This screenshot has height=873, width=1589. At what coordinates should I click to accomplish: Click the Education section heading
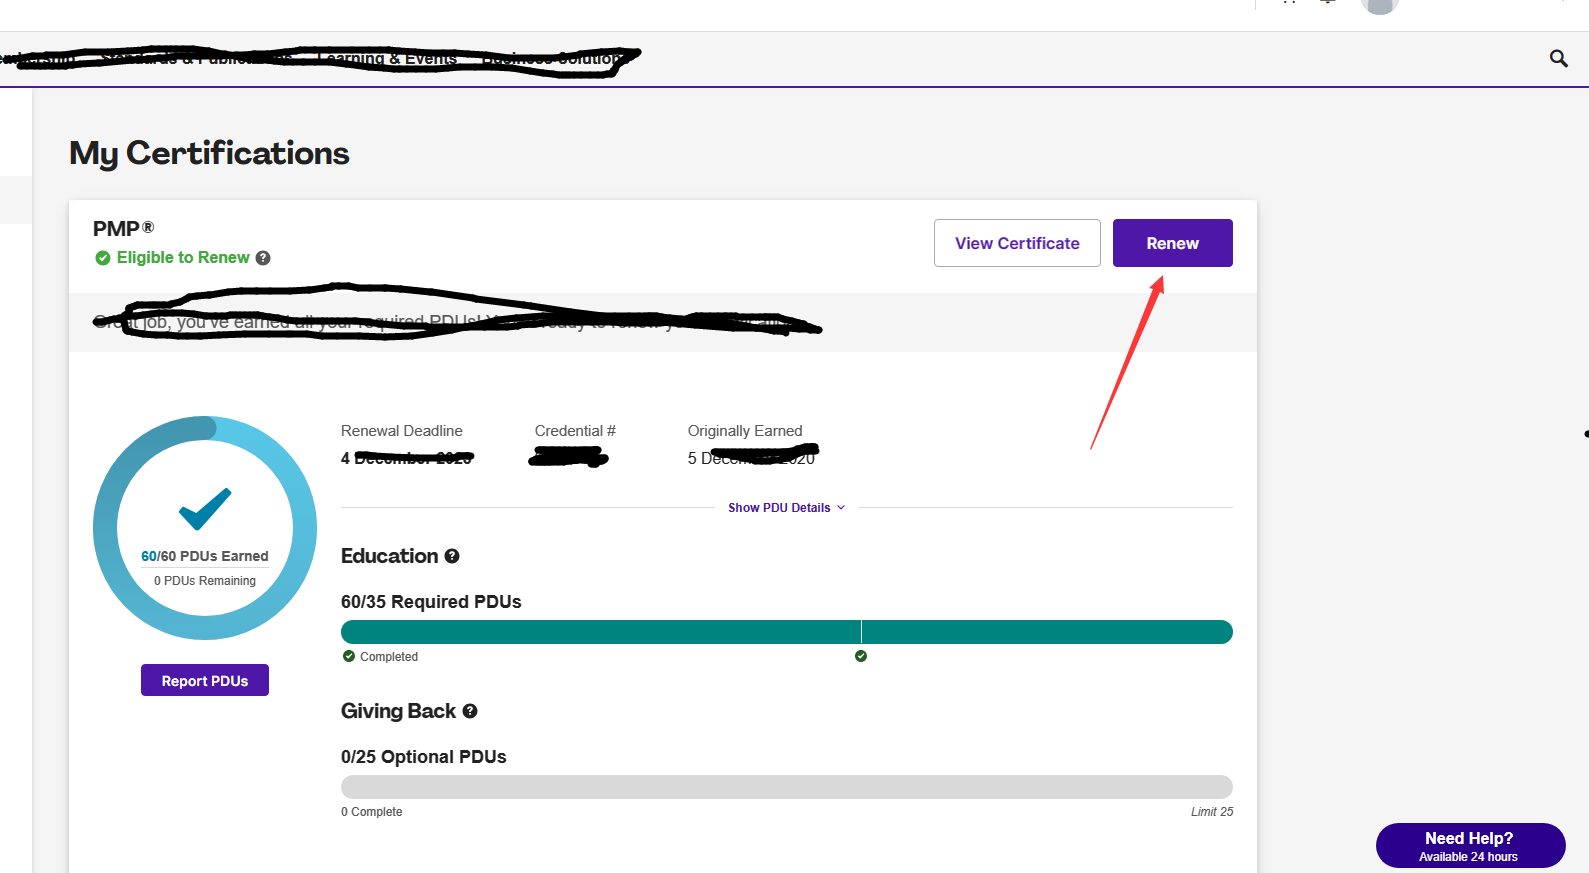(x=390, y=556)
